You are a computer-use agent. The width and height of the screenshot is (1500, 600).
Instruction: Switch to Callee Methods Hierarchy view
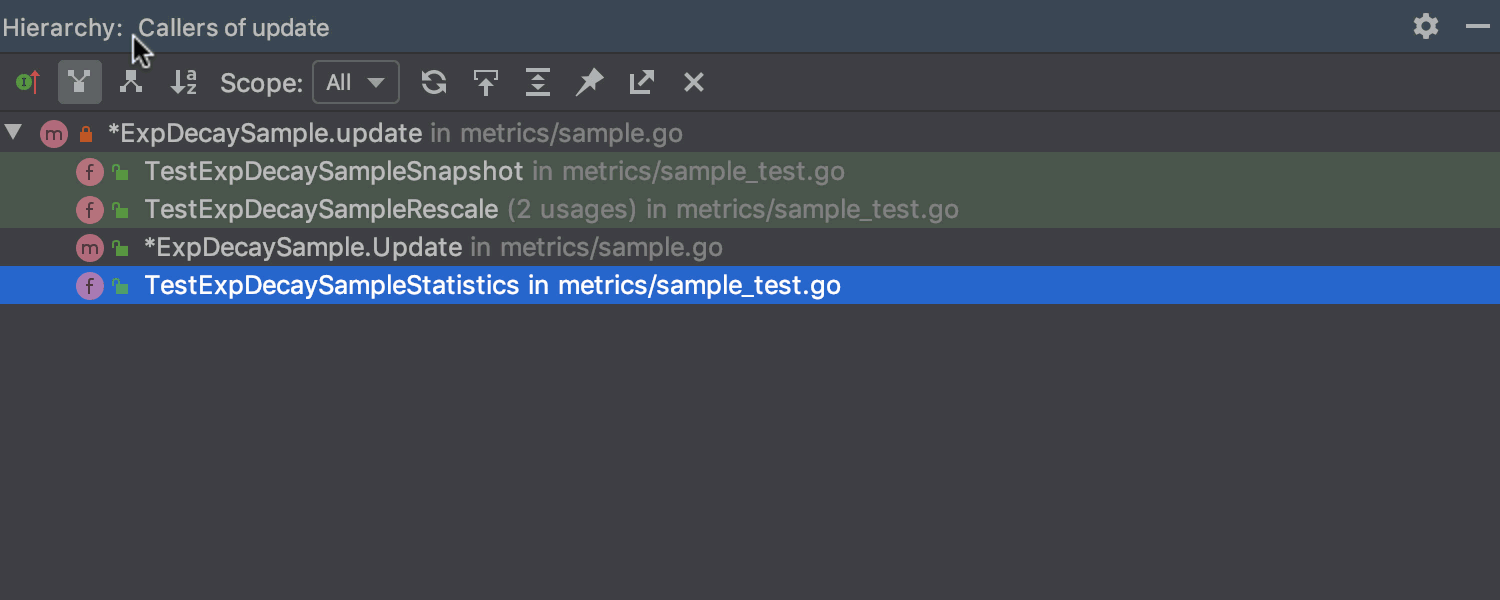(x=131, y=82)
